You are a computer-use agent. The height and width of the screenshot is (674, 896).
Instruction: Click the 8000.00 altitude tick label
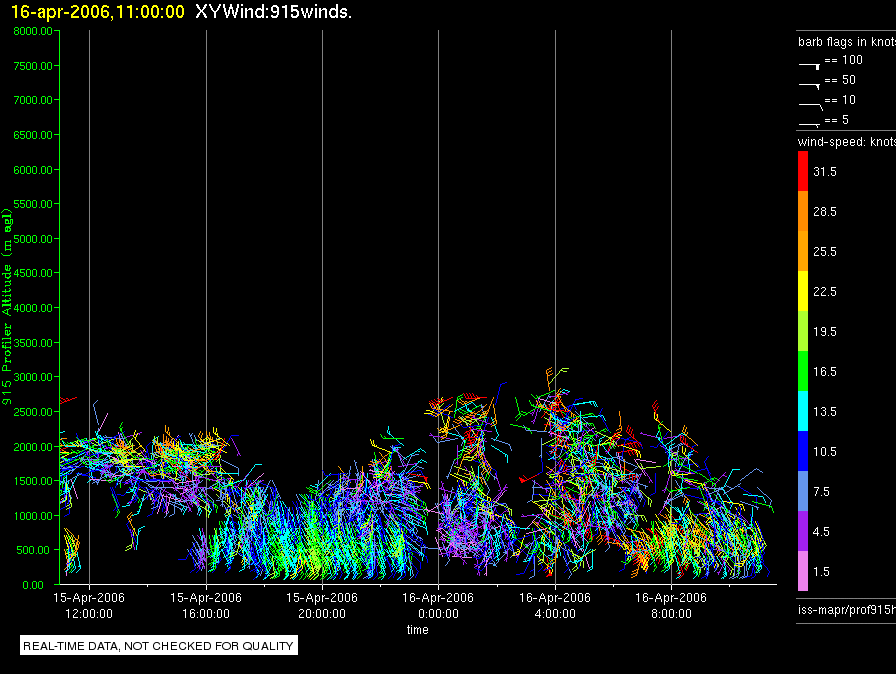point(33,31)
